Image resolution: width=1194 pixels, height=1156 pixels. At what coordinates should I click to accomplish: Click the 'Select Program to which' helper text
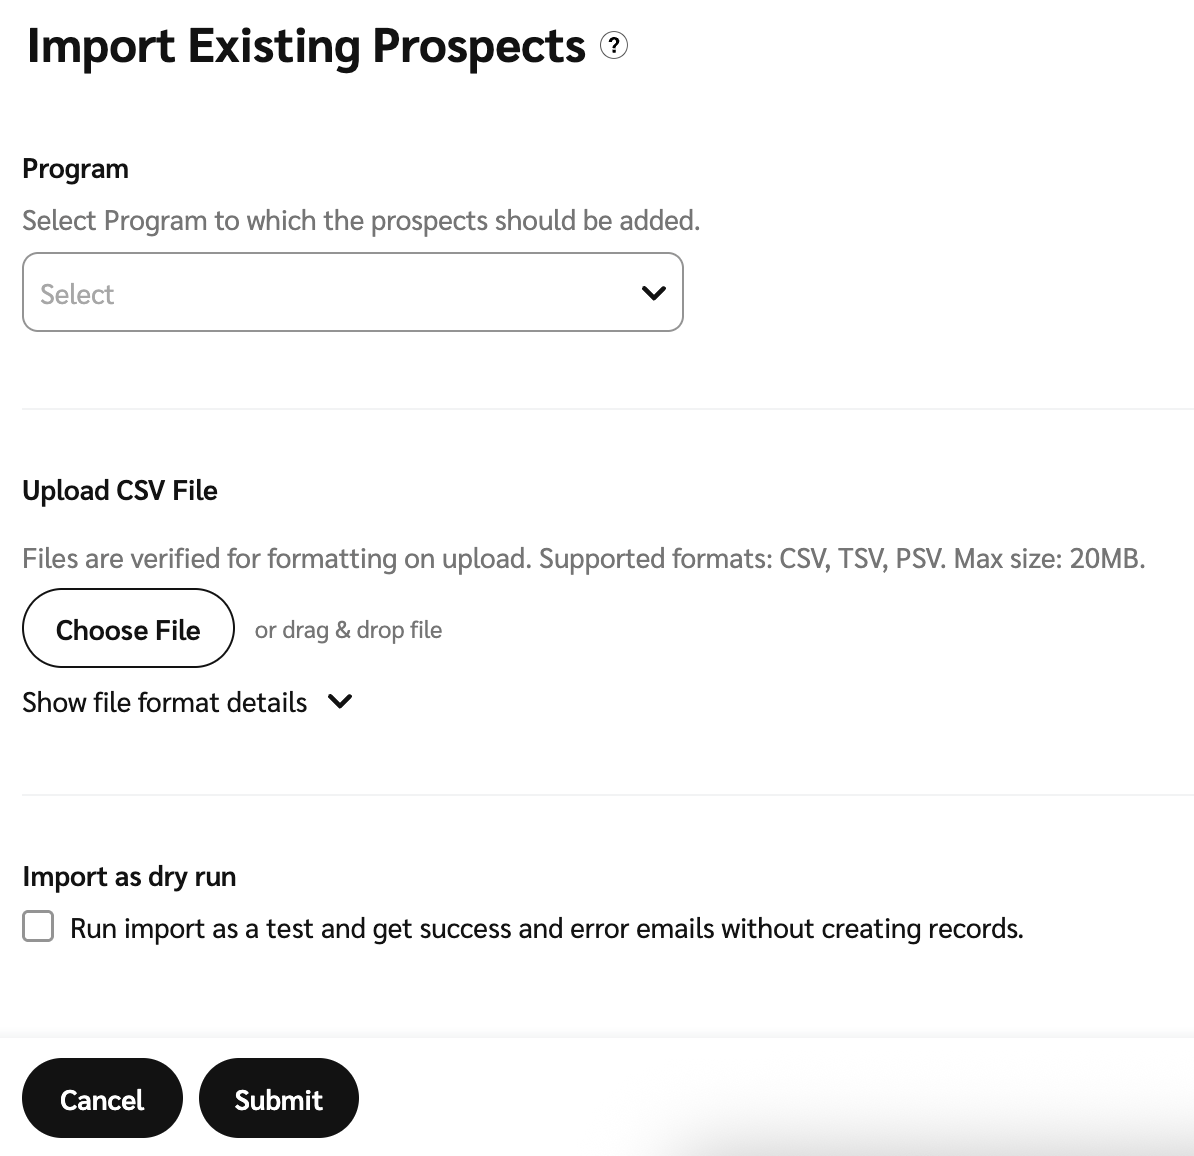360,221
